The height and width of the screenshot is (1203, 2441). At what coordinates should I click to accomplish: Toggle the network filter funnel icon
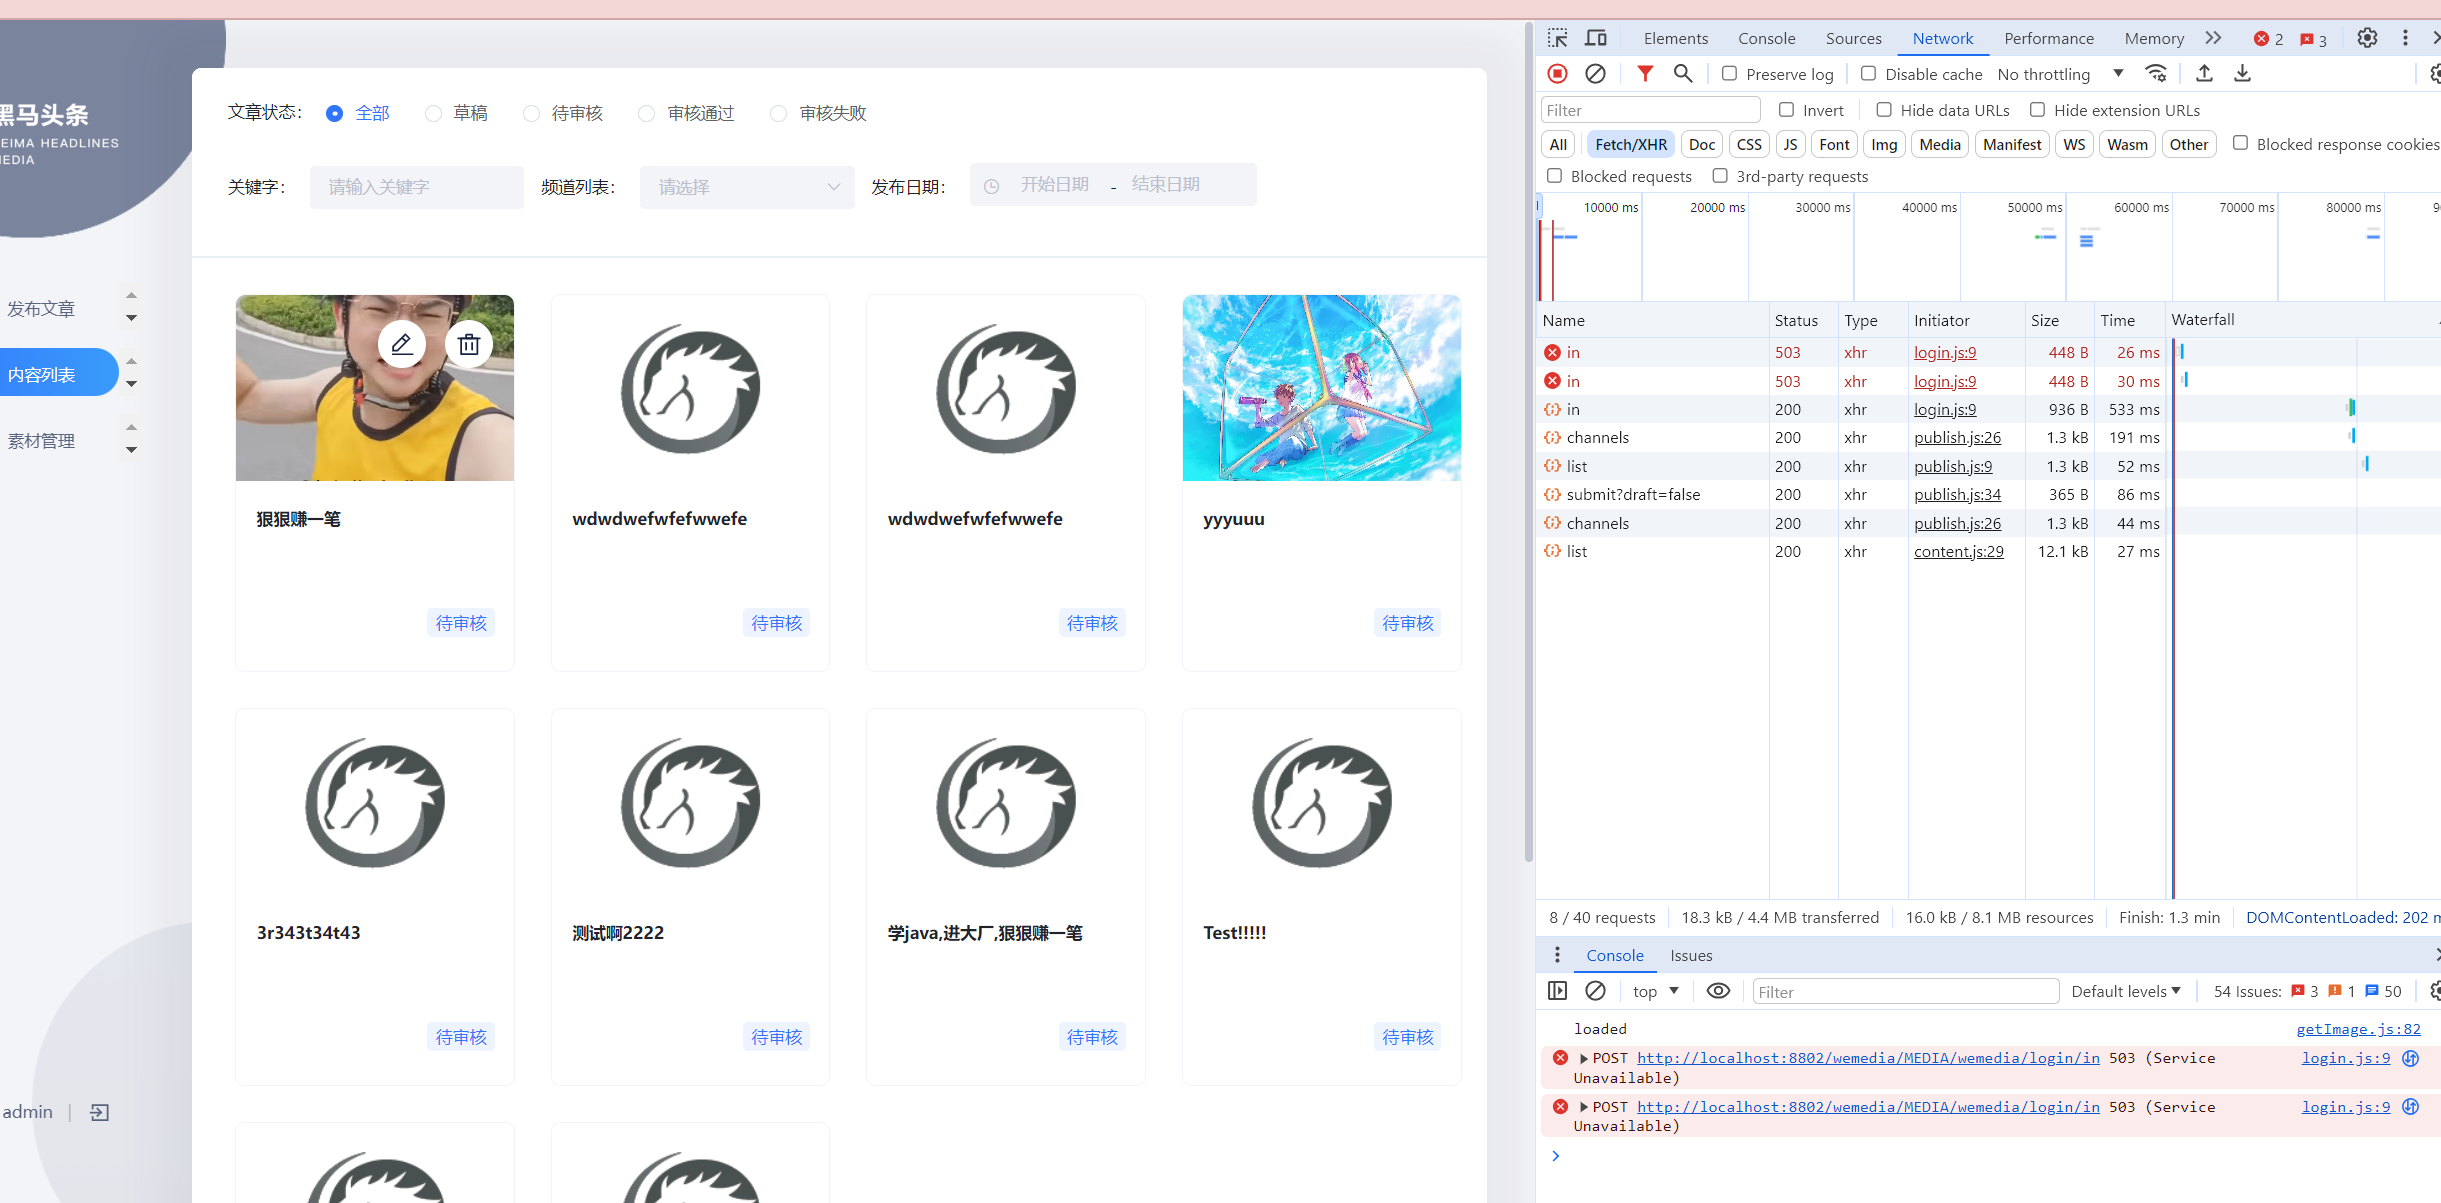click(1645, 74)
